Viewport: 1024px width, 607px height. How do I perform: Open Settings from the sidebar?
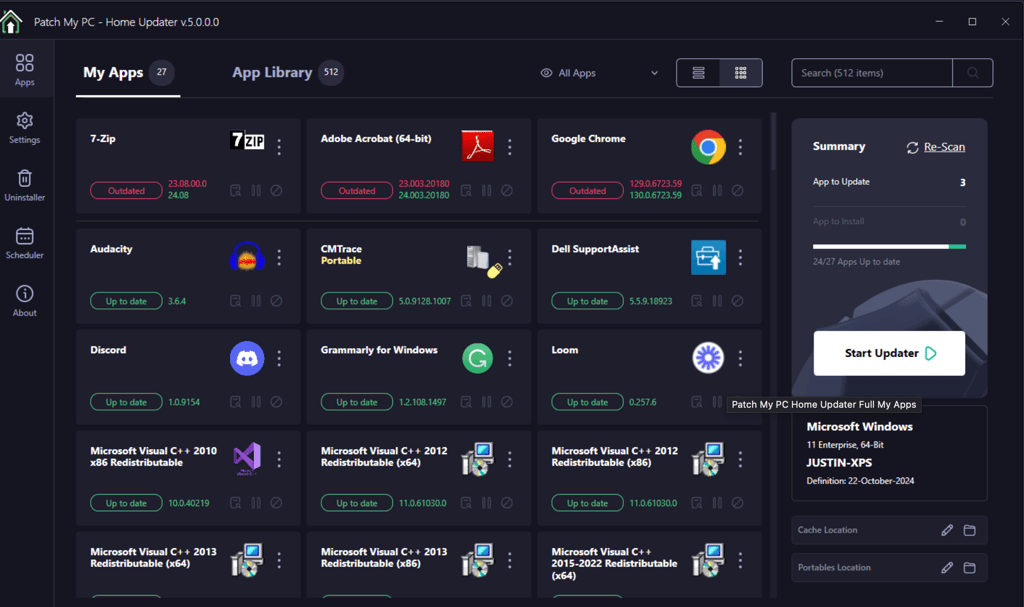tap(25, 128)
